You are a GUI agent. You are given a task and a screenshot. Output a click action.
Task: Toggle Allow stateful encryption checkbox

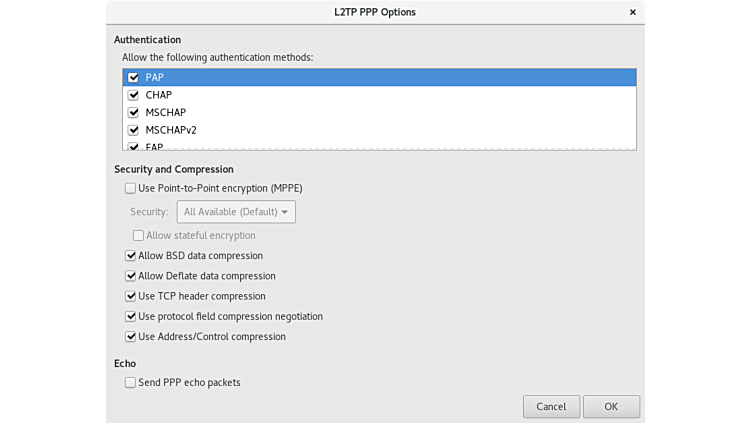(139, 236)
